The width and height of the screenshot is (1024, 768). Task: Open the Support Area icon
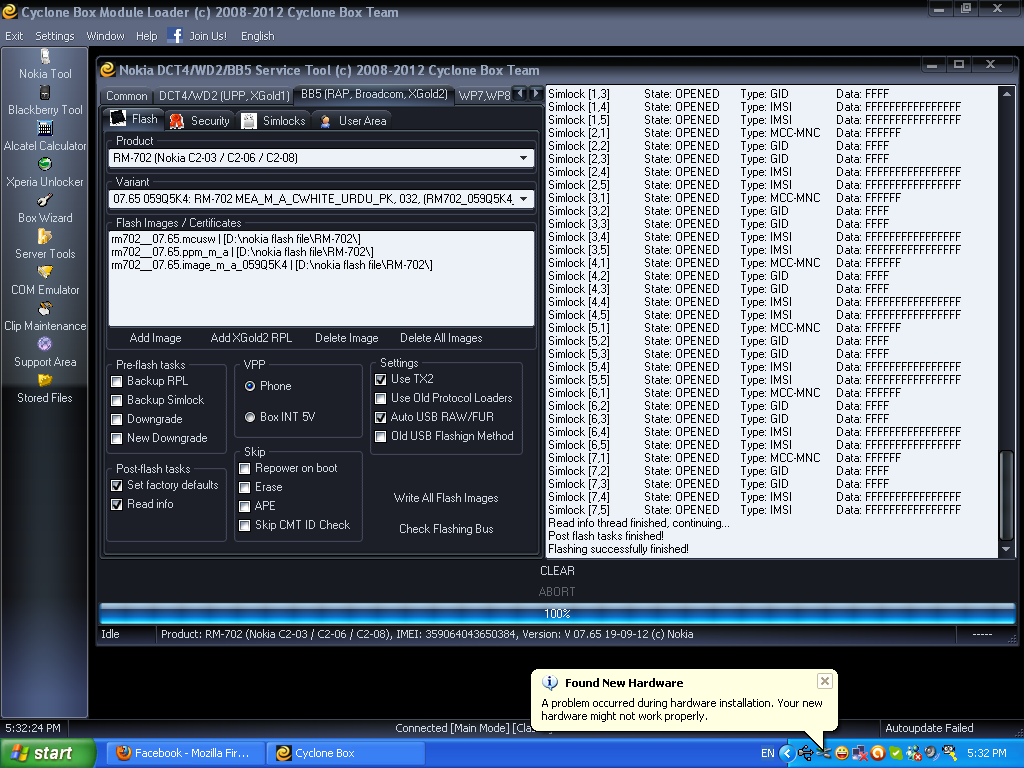click(45, 344)
